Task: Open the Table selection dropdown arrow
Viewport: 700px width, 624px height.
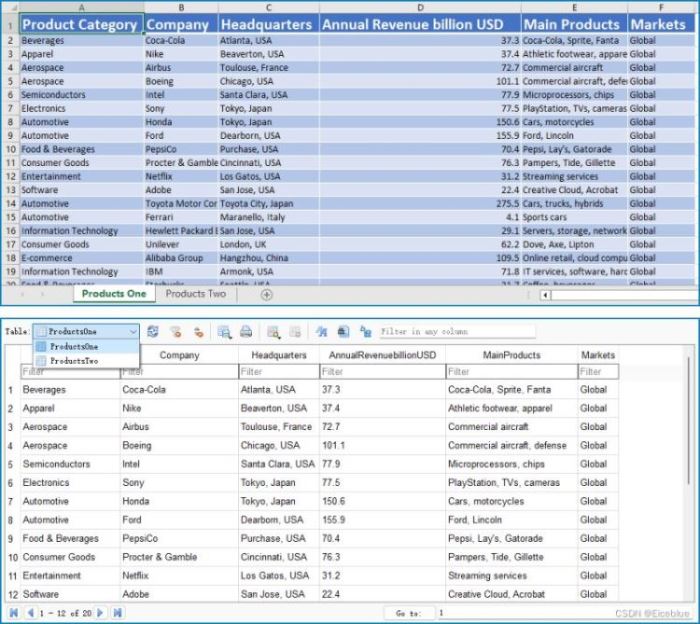Action: [x=133, y=332]
